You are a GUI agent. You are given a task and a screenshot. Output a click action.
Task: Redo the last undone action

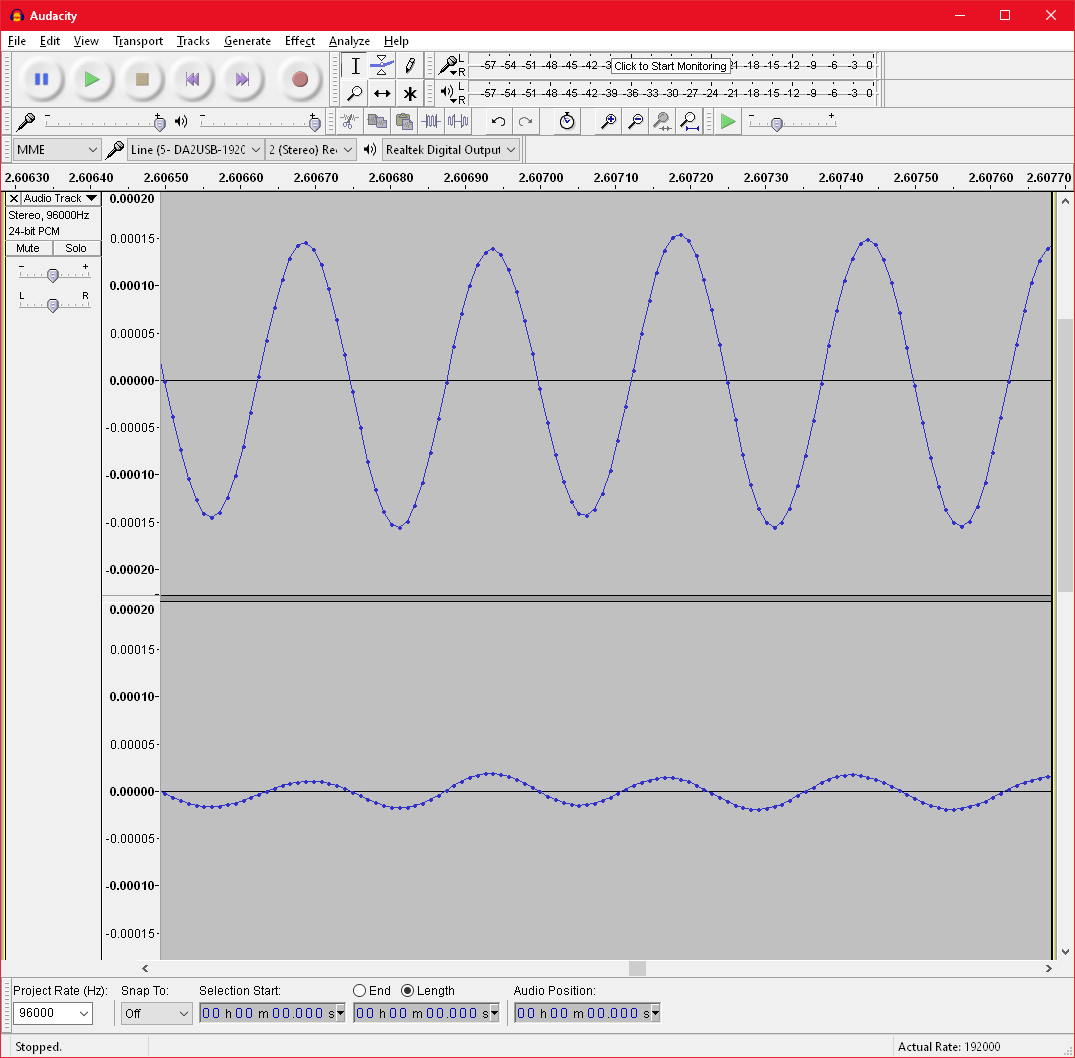point(525,122)
